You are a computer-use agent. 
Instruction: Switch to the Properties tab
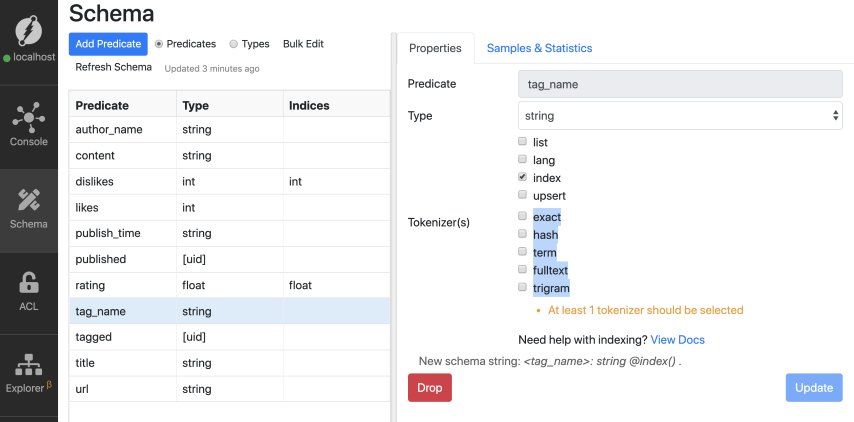[x=435, y=48]
